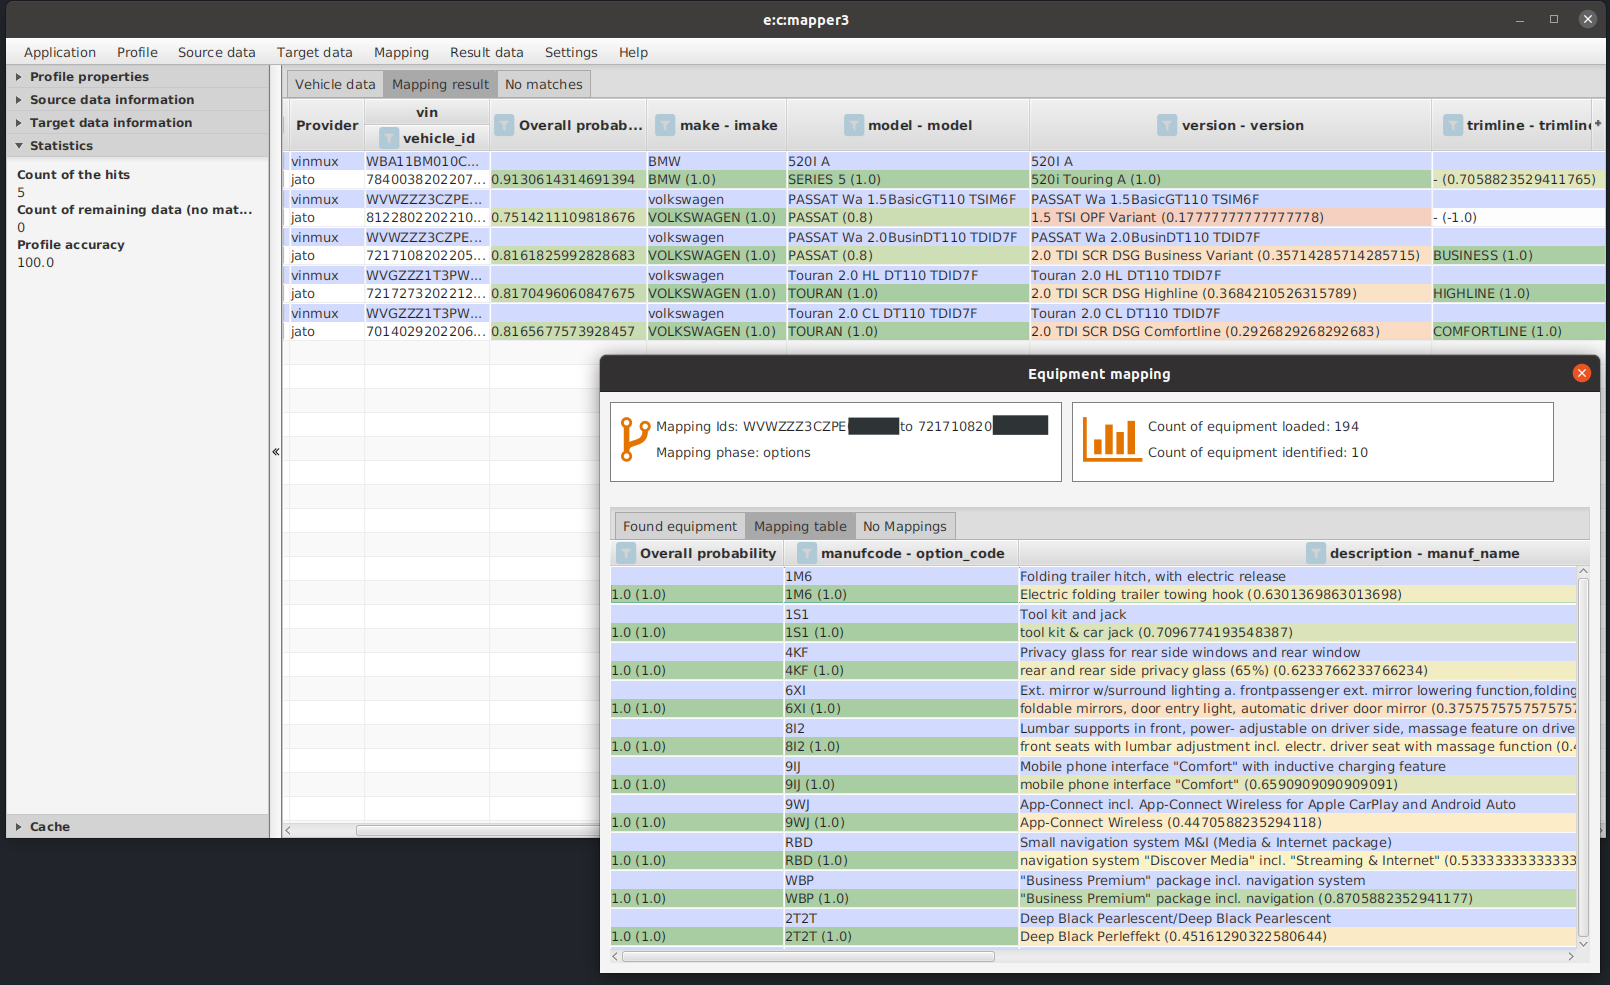Viewport: 1610px width, 985px height.
Task: Click filter icon on version - version column
Action: tap(1167, 125)
